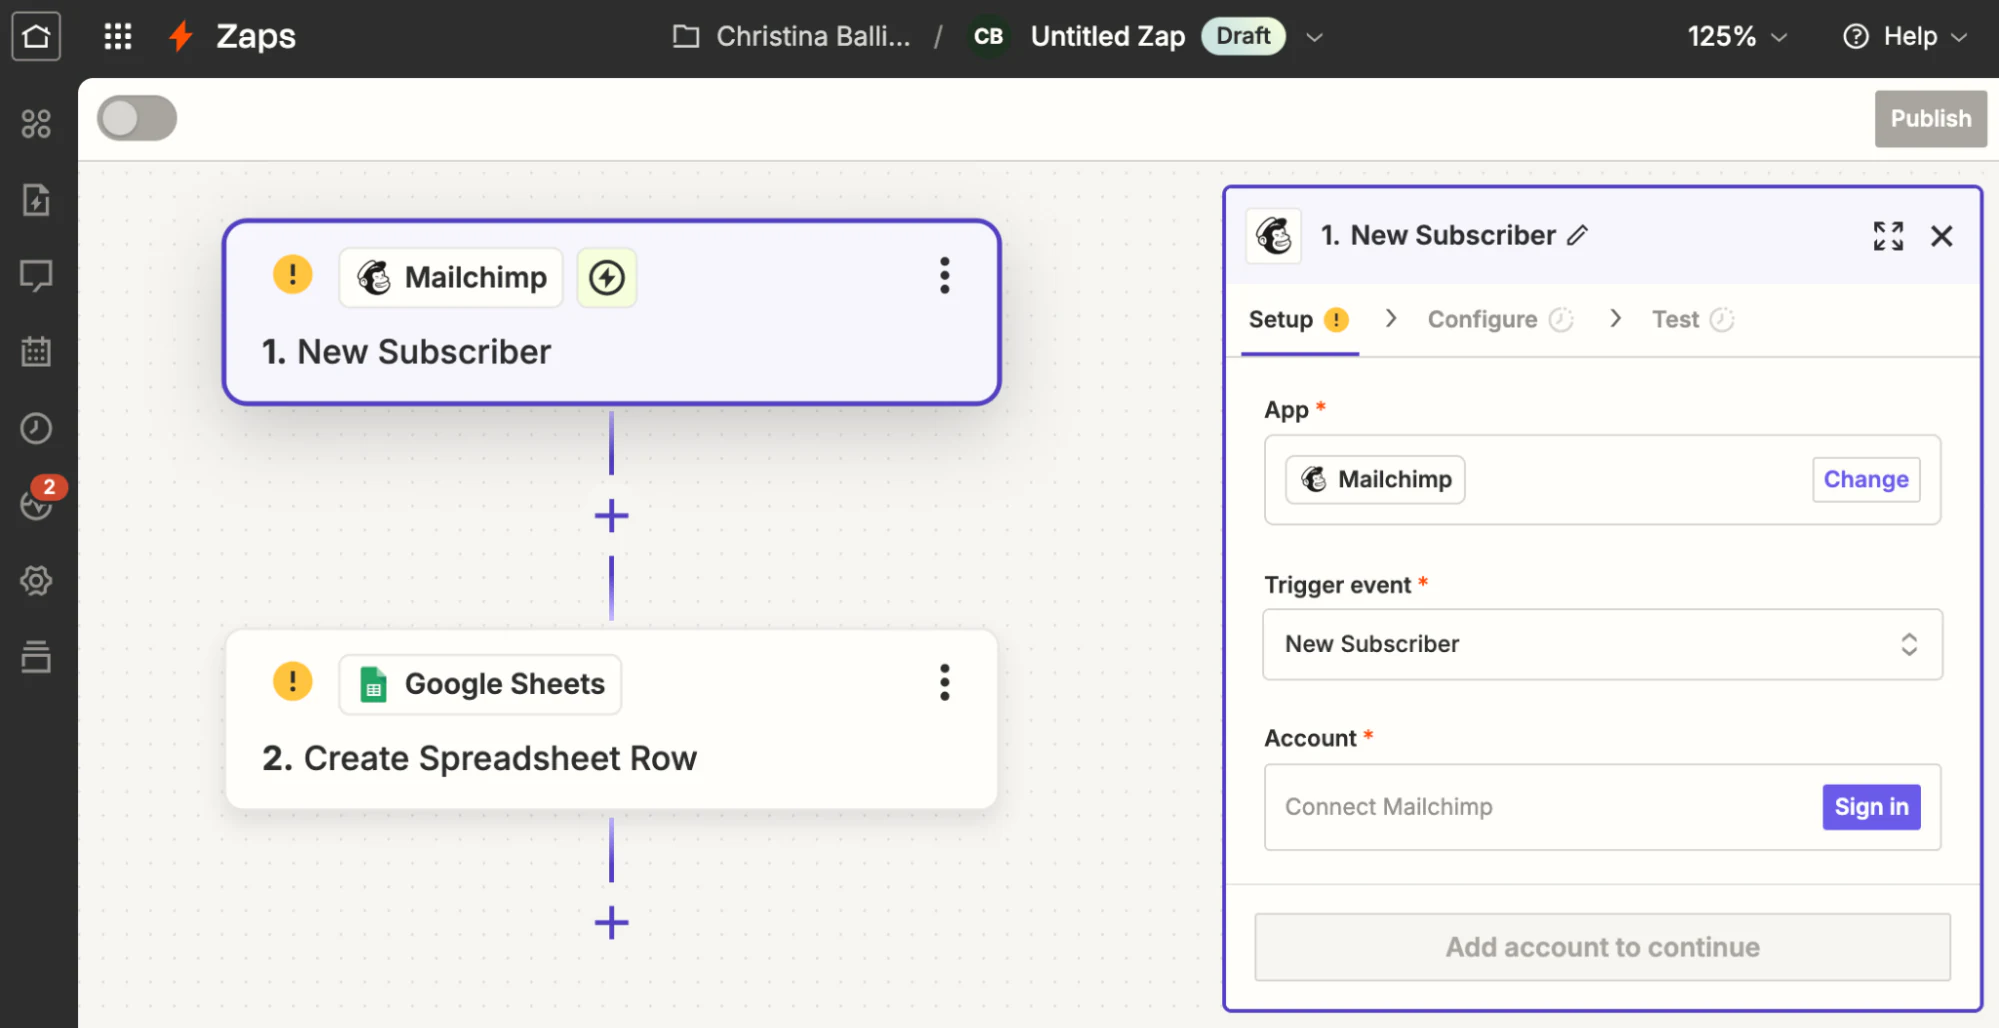The height and width of the screenshot is (1028, 1999).
Task: Open the sidebar history clock icon
Action: point(36,428)
